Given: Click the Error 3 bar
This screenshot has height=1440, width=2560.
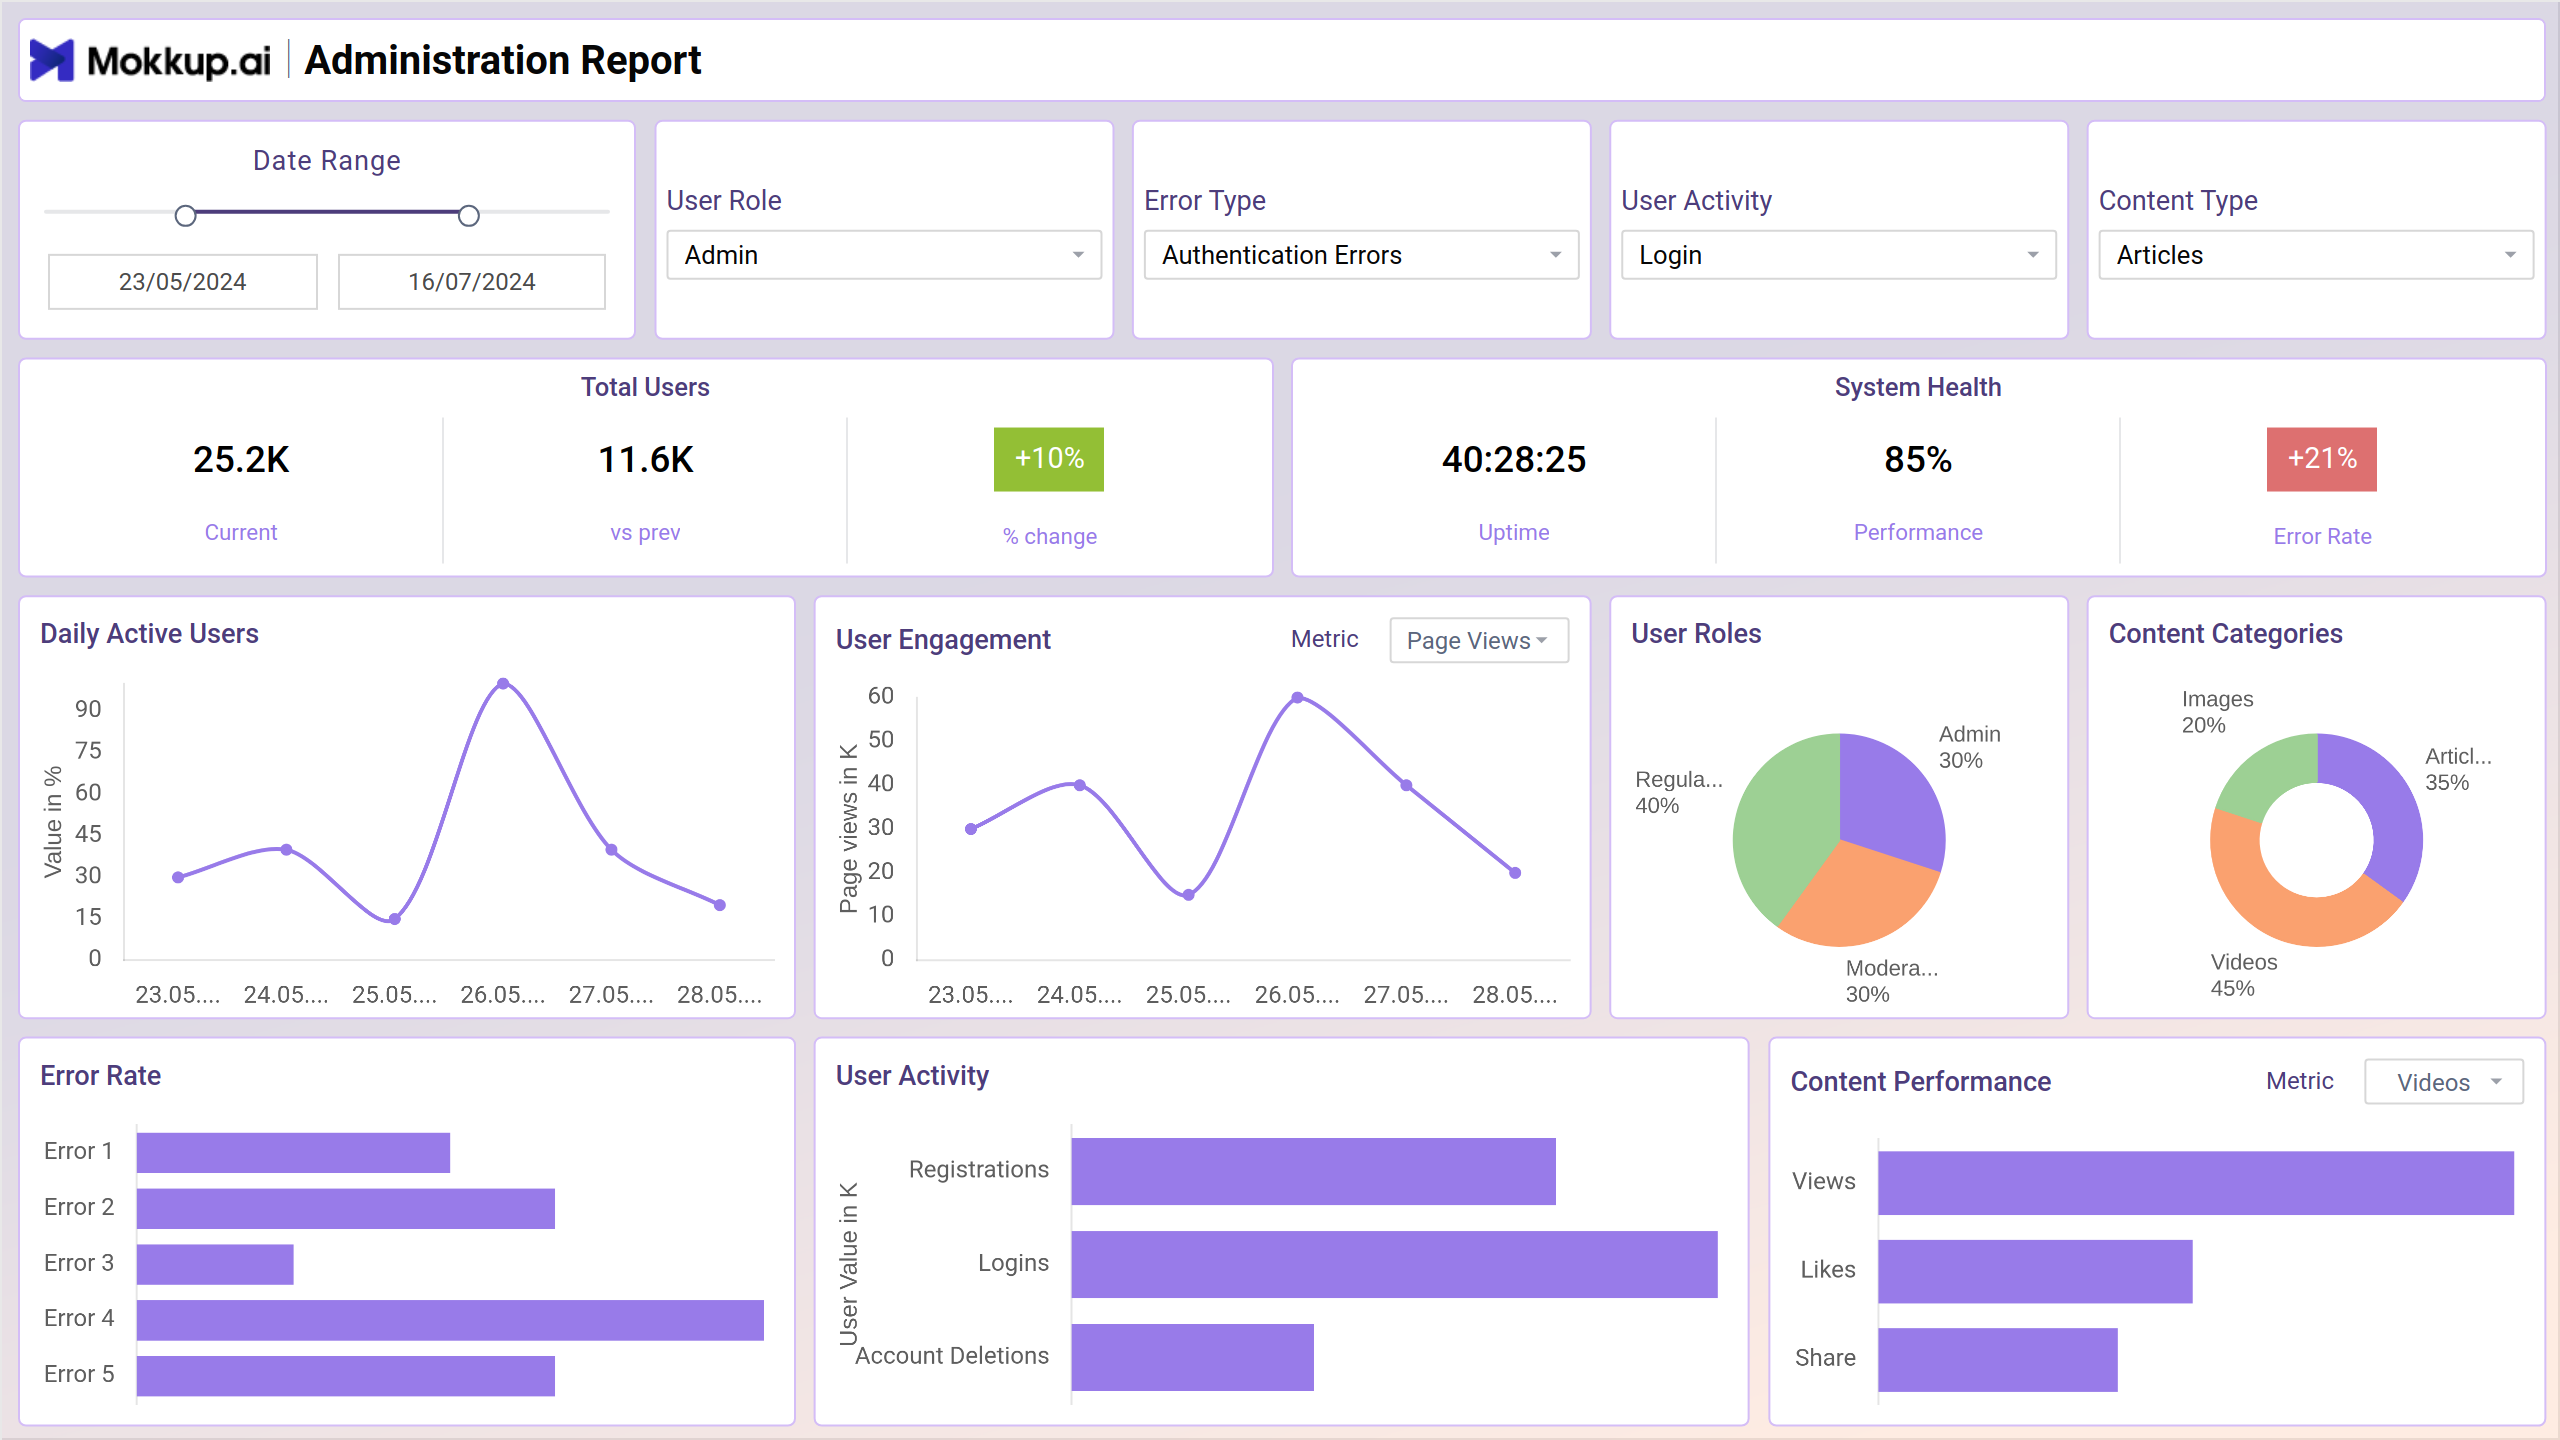Looking at the screenshot, I should 215,1264.
